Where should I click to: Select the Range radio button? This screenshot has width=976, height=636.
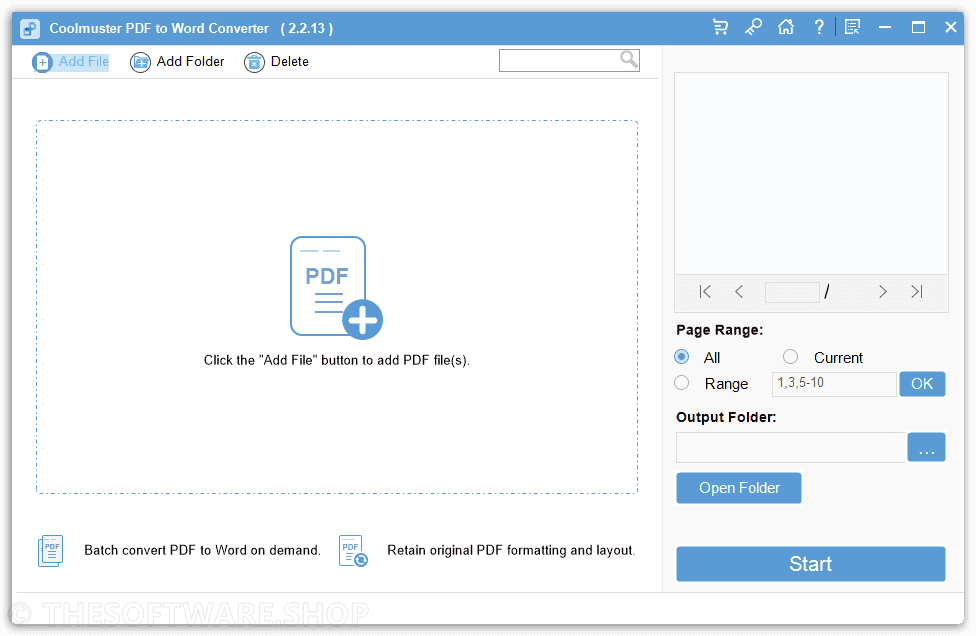(682, 383)
